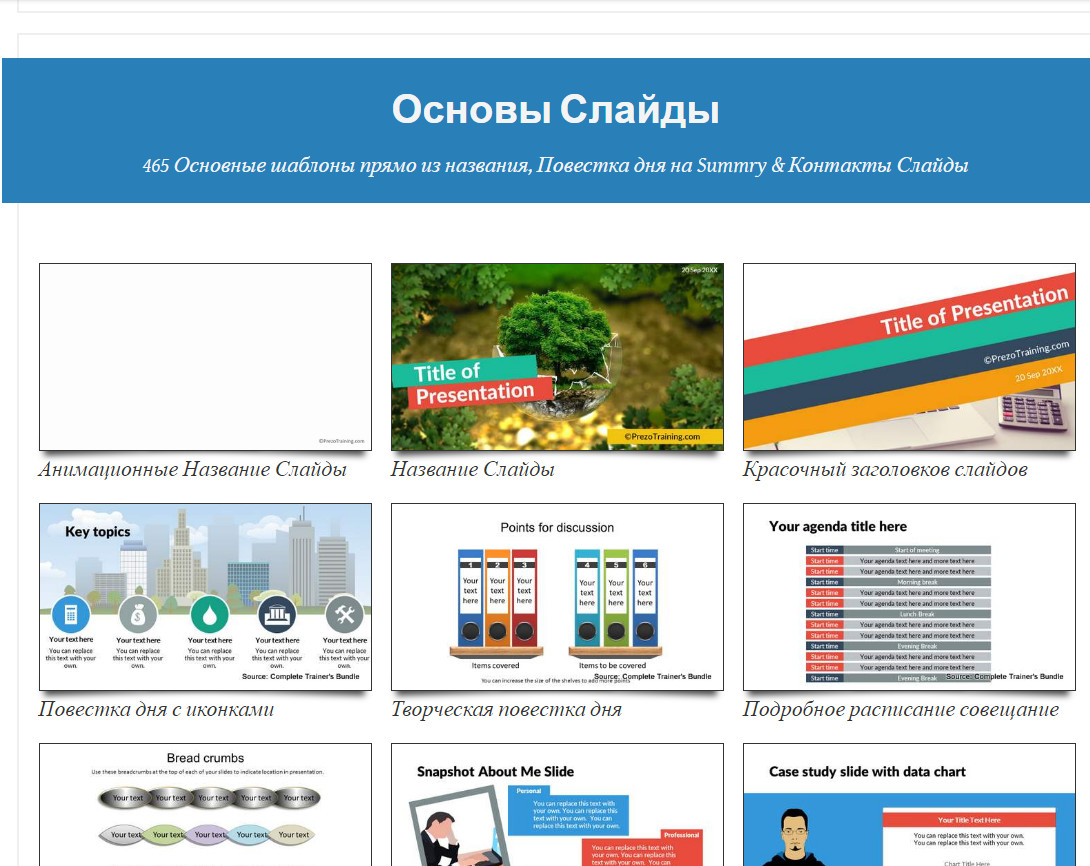Open the colorful striped title slide thumbnail

click(909, 357)
